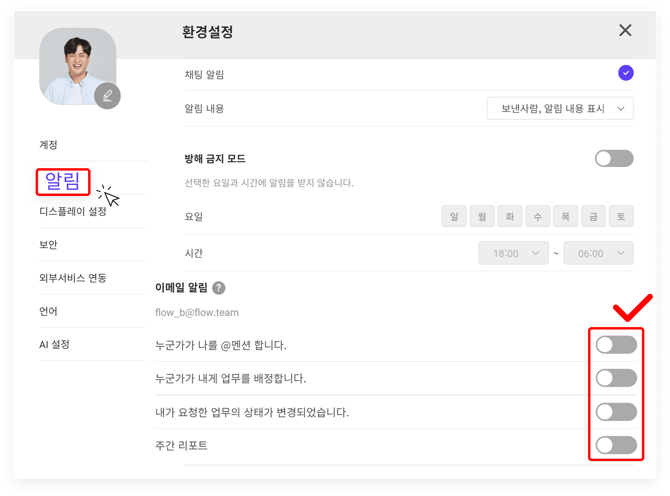Open the 18:00 start time dropdown
The width and height of the screenshot is (670, 496).
pos(514,254)
